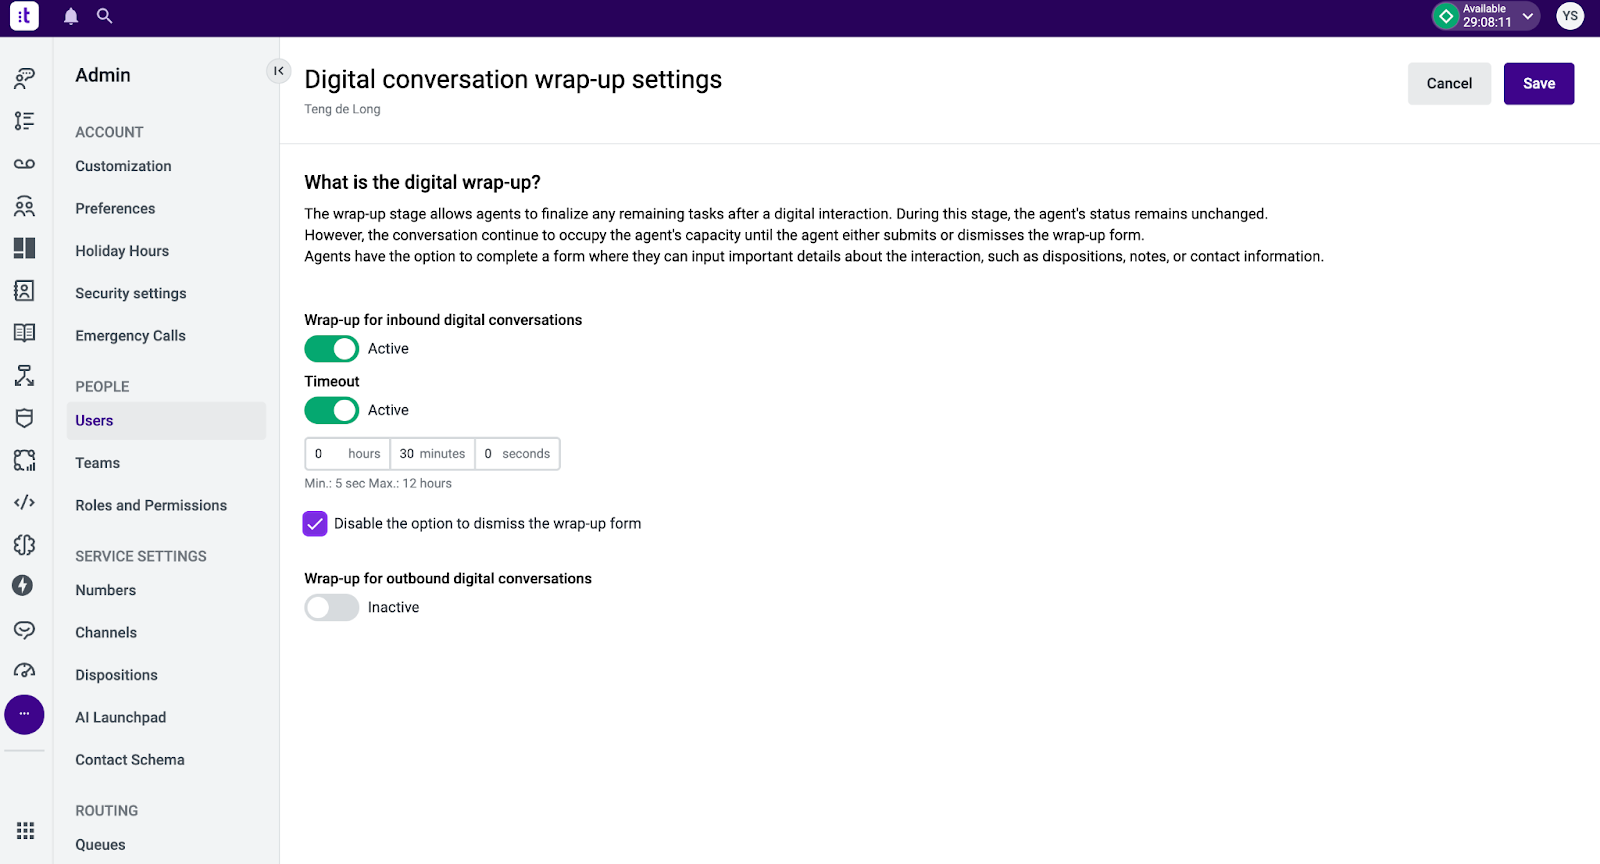Click the search magnifier icon
This screenshot has height=864, width=1600.
click(105, 16)
